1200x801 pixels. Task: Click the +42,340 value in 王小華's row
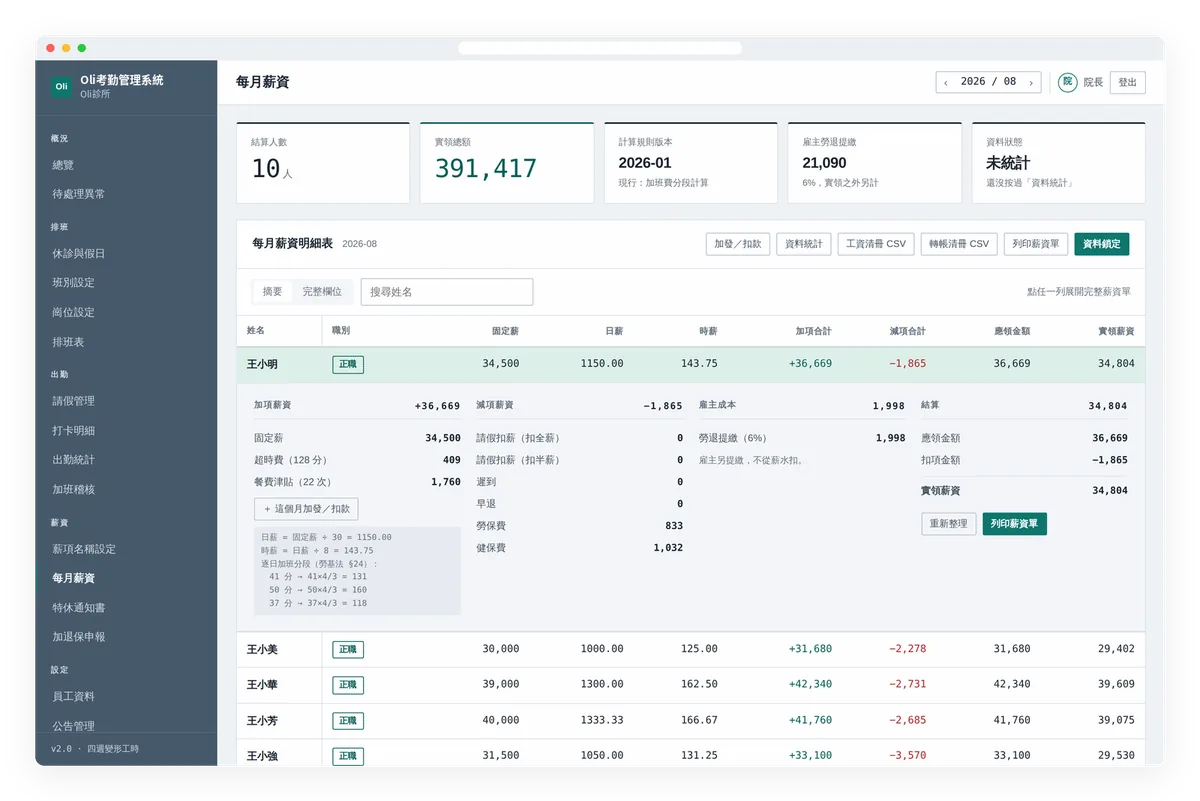click(810, 685)
